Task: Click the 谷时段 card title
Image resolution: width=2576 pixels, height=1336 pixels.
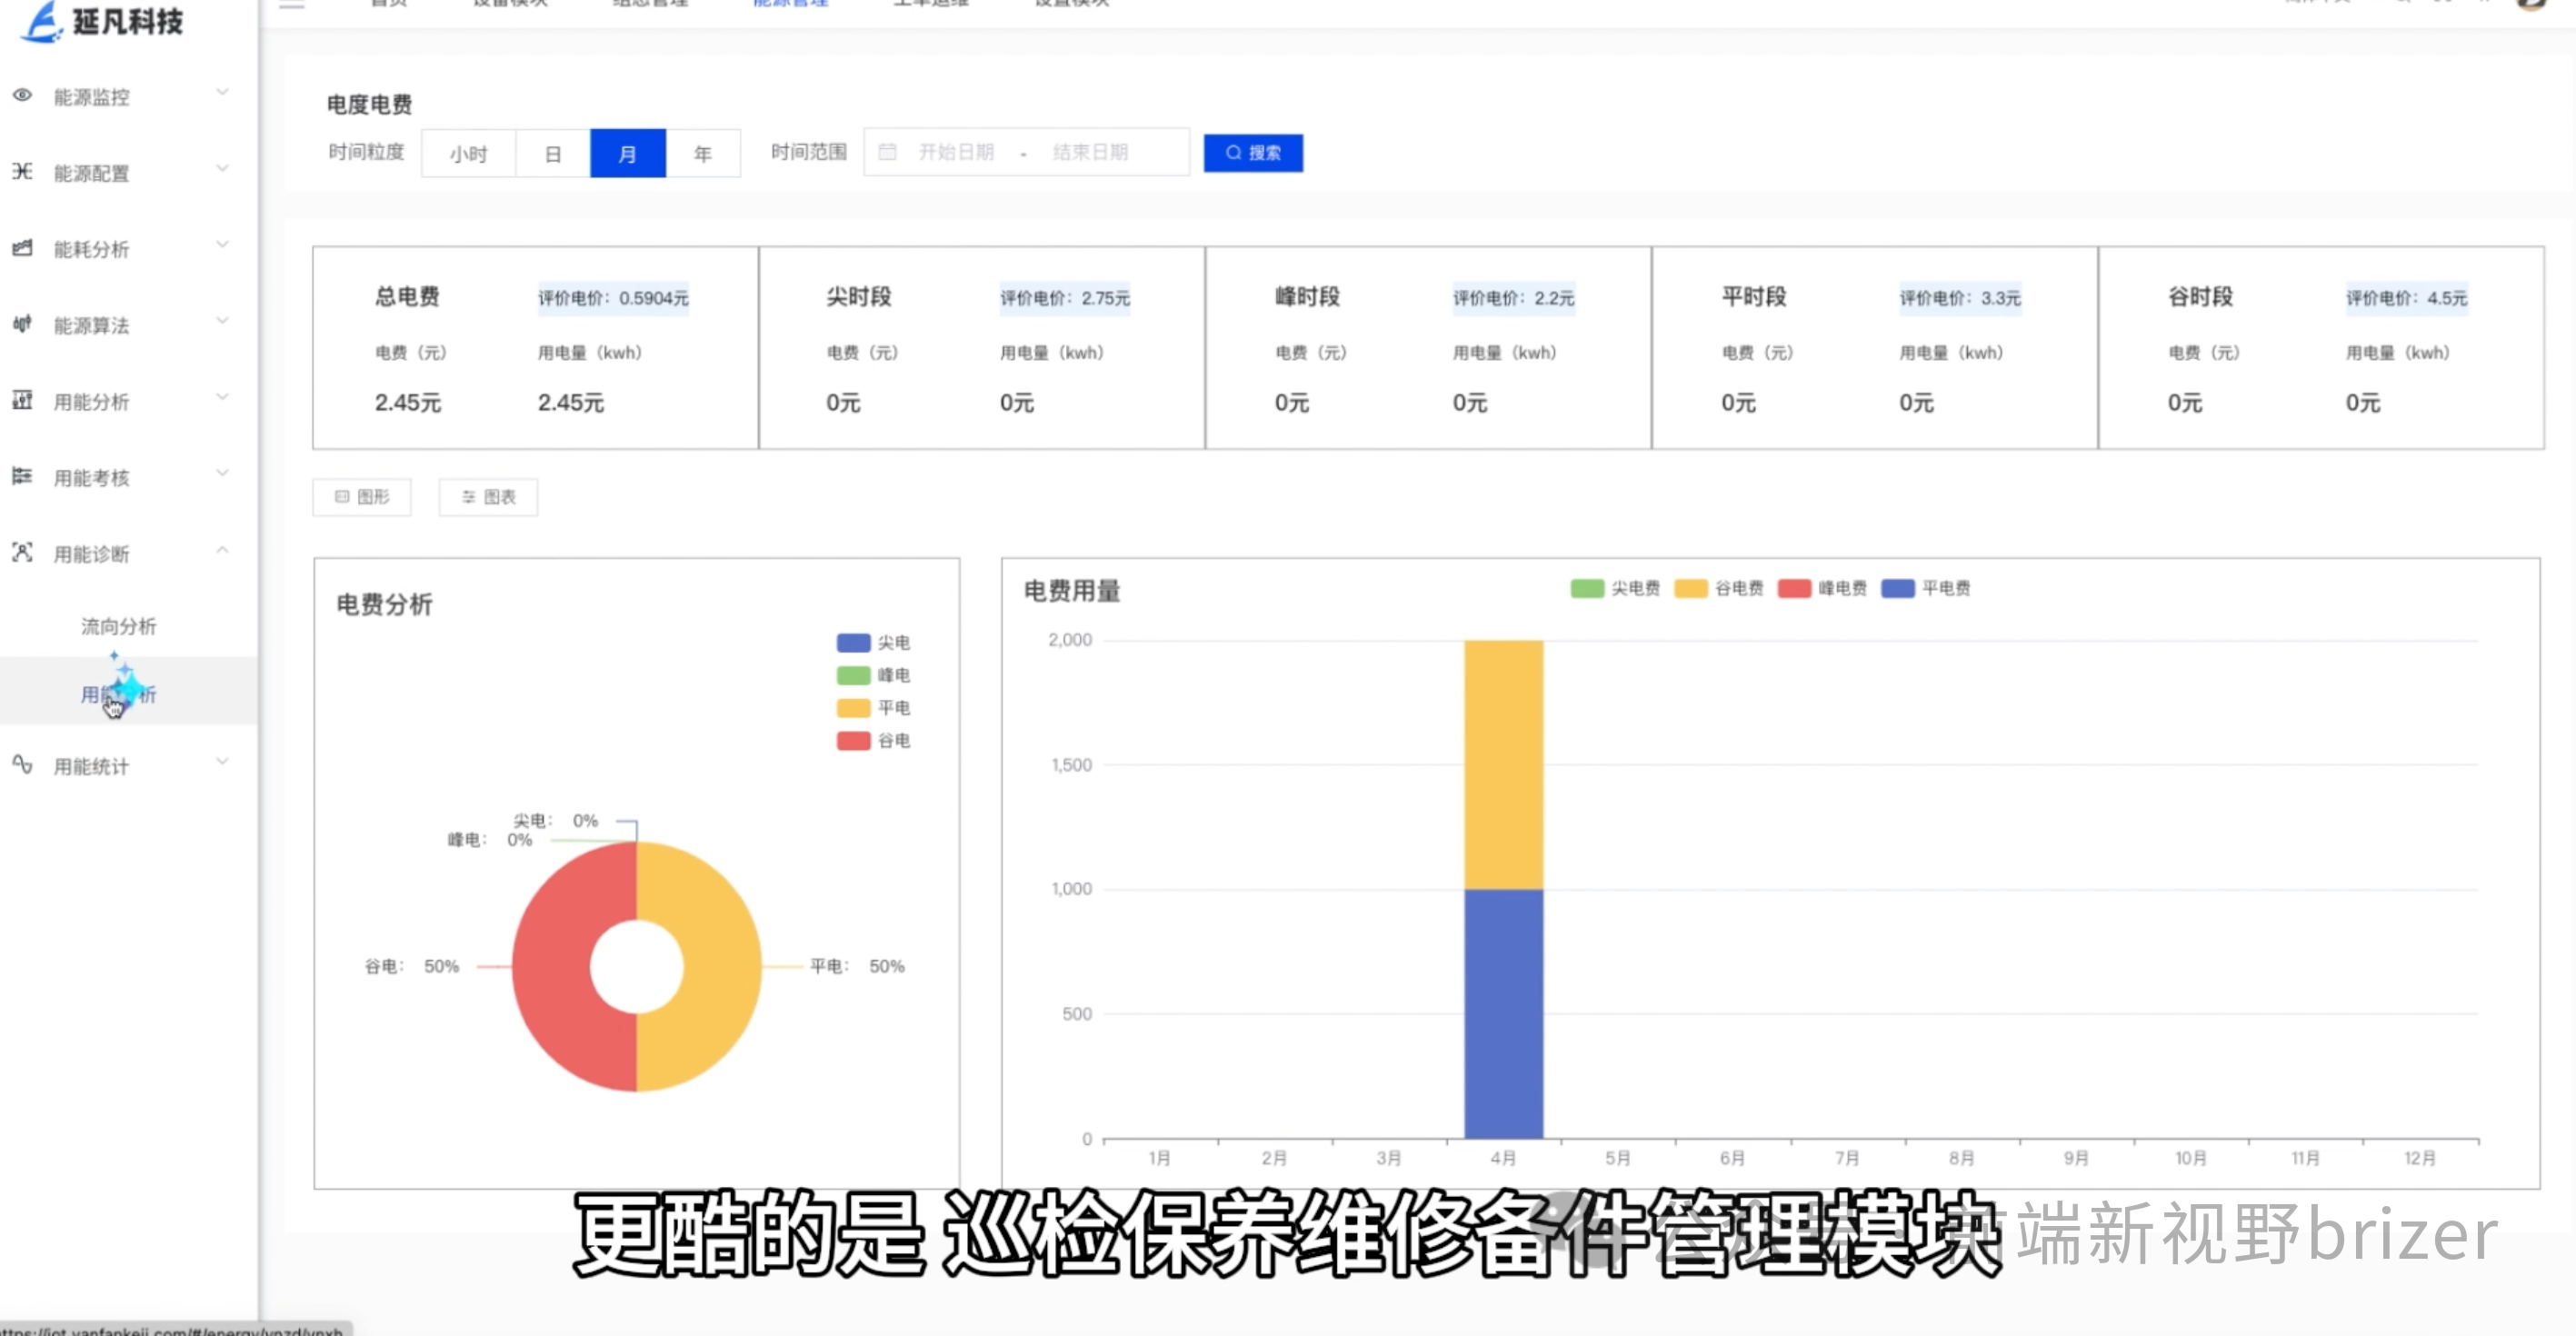Action: (2200, 297)
